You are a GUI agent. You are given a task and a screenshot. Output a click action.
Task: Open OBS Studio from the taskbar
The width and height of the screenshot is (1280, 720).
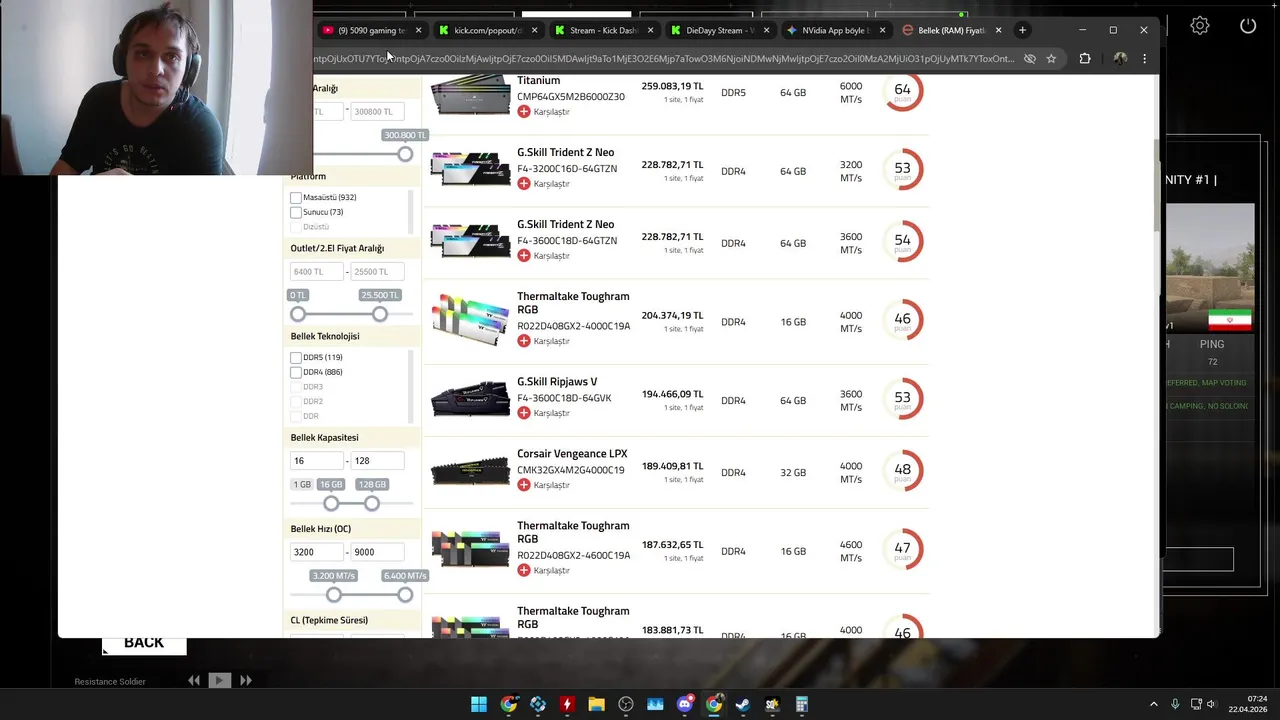coord(626,704)
